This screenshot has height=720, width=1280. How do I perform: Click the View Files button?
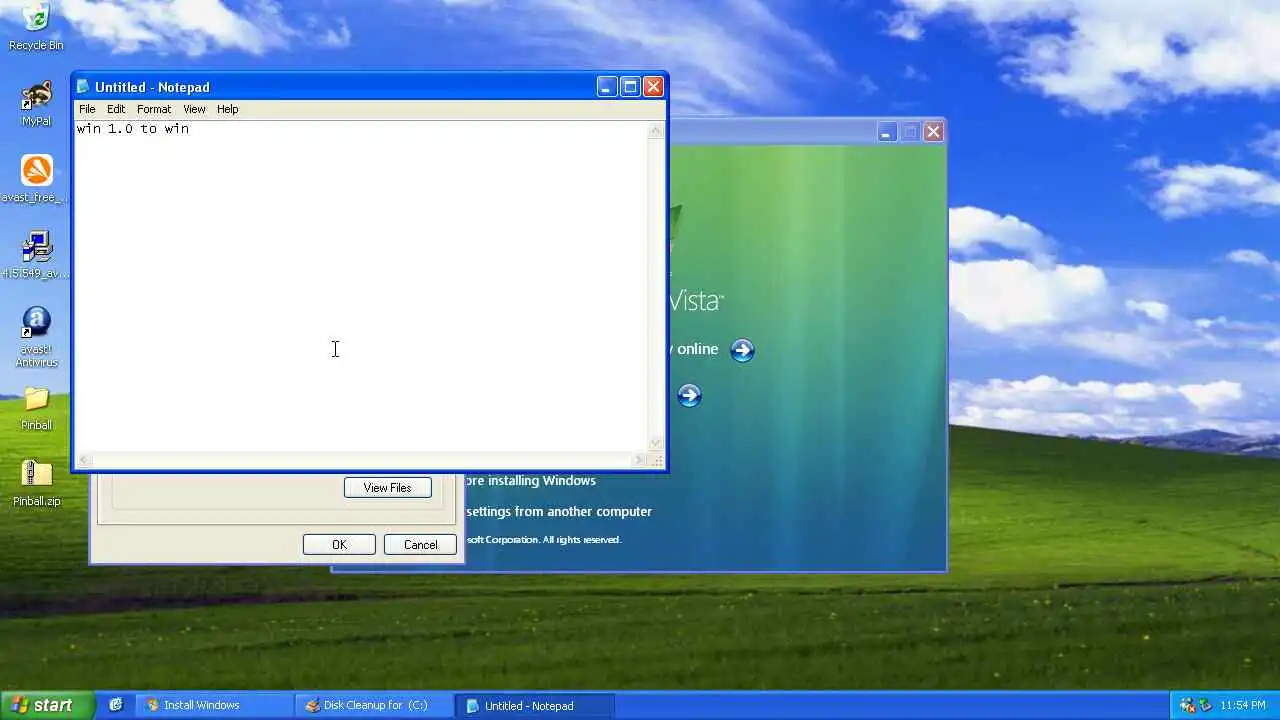[388, 488]
